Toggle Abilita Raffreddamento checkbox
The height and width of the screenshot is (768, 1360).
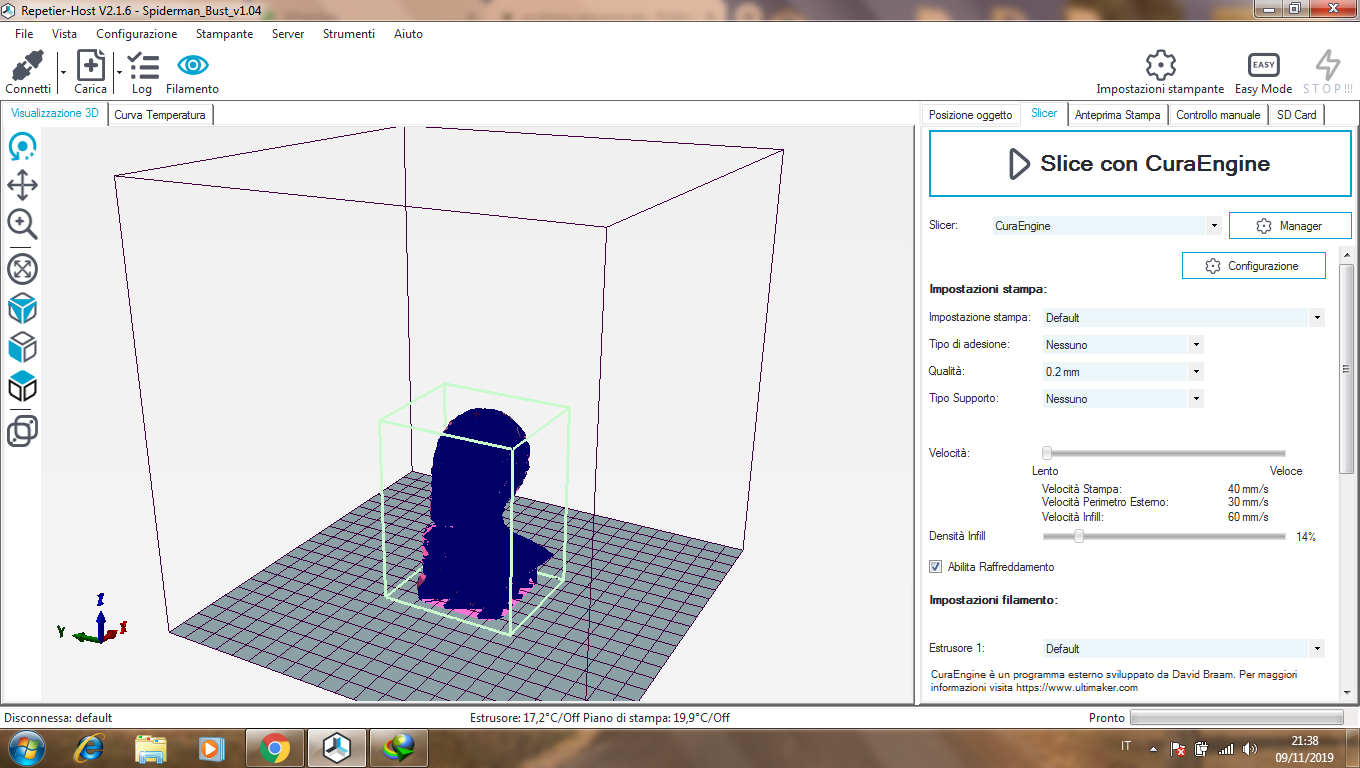(936, 567)
